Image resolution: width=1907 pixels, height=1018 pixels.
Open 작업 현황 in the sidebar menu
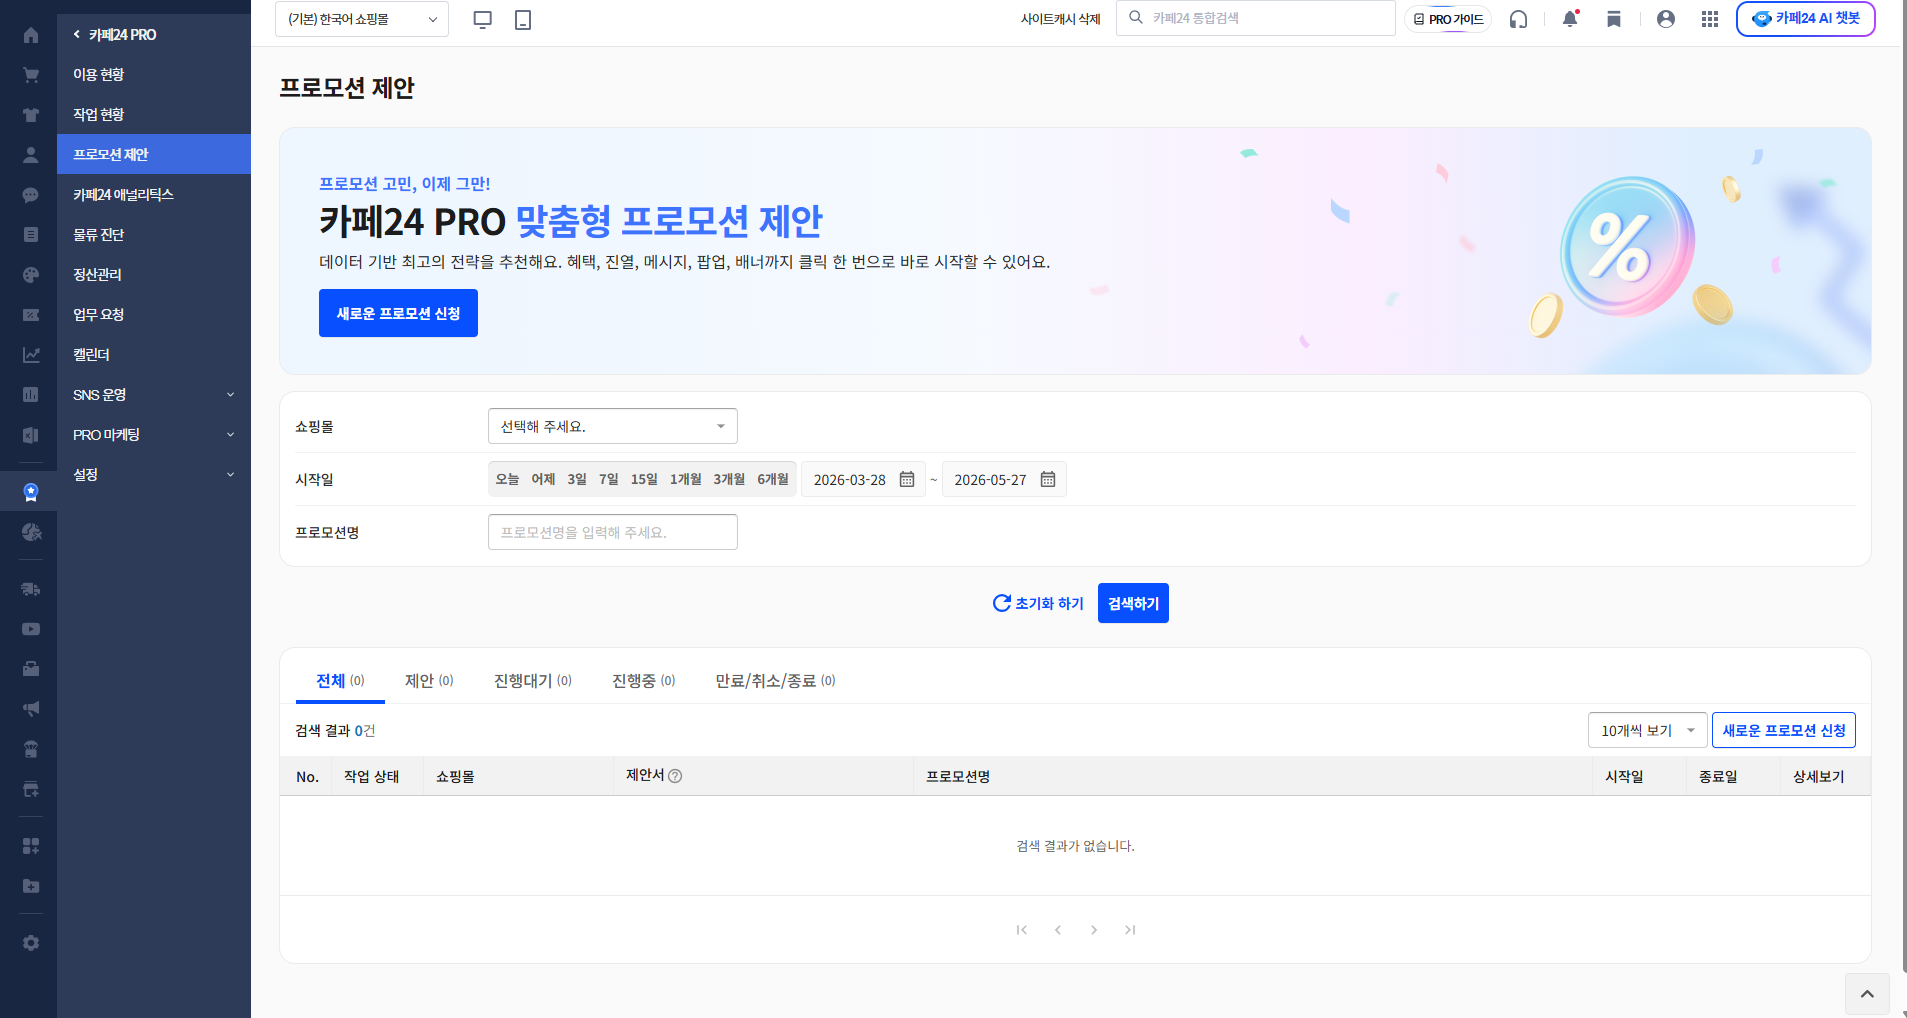pos(154,115)
